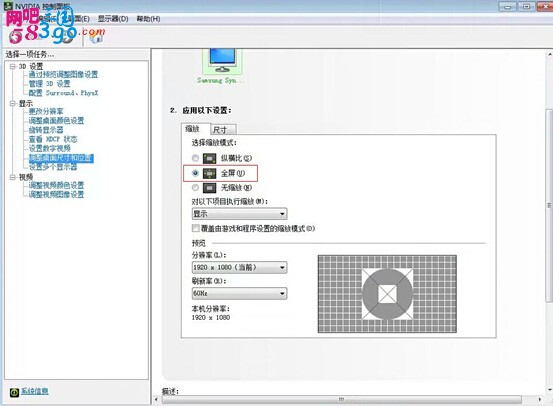Open the 显示器(D) menu

(x=113, y=19)
